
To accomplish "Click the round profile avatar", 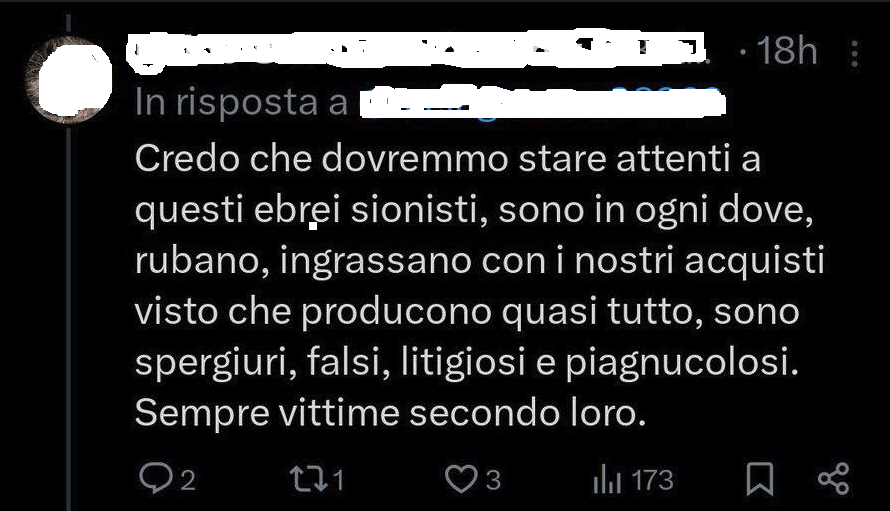I will (x=69, y=79).
